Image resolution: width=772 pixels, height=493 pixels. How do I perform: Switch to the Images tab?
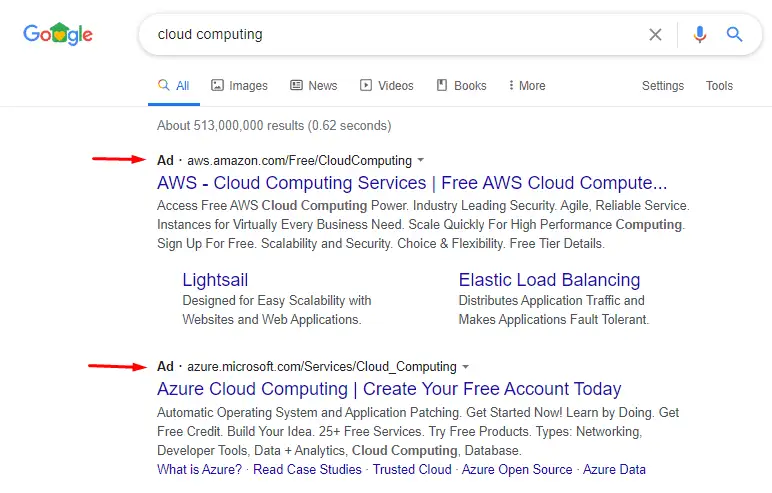coord(239,86)
